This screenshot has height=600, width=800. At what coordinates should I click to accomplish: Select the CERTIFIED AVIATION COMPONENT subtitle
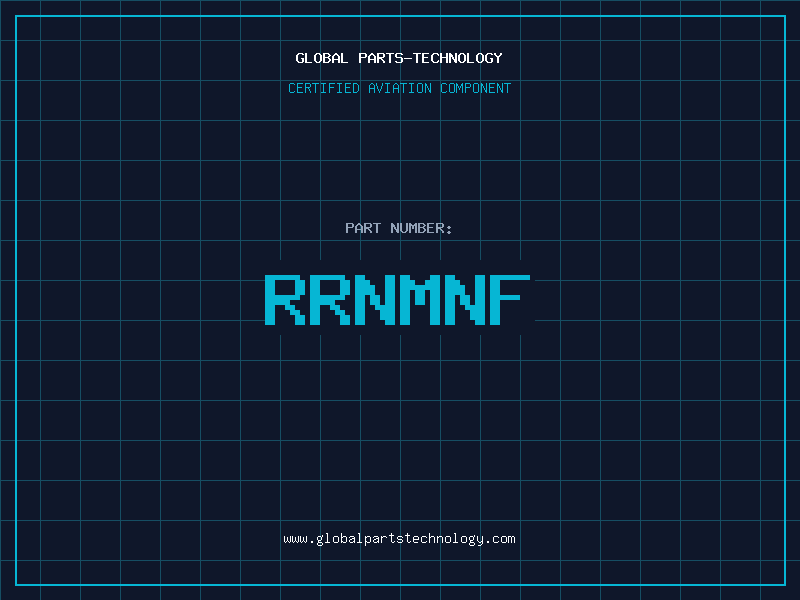(399, 88)
